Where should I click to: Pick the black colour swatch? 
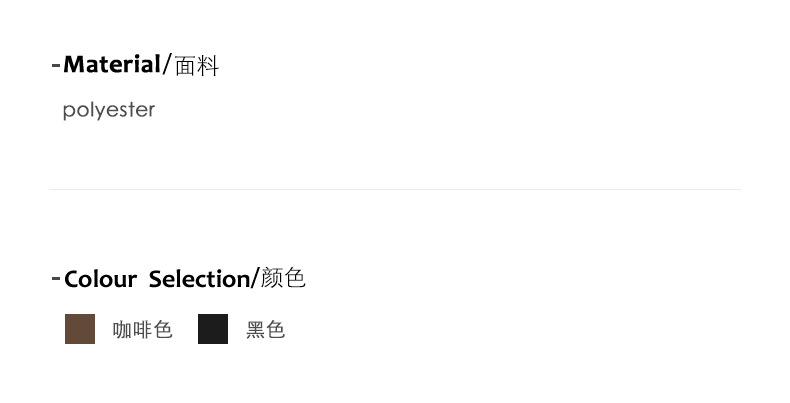tap(213, 329)
